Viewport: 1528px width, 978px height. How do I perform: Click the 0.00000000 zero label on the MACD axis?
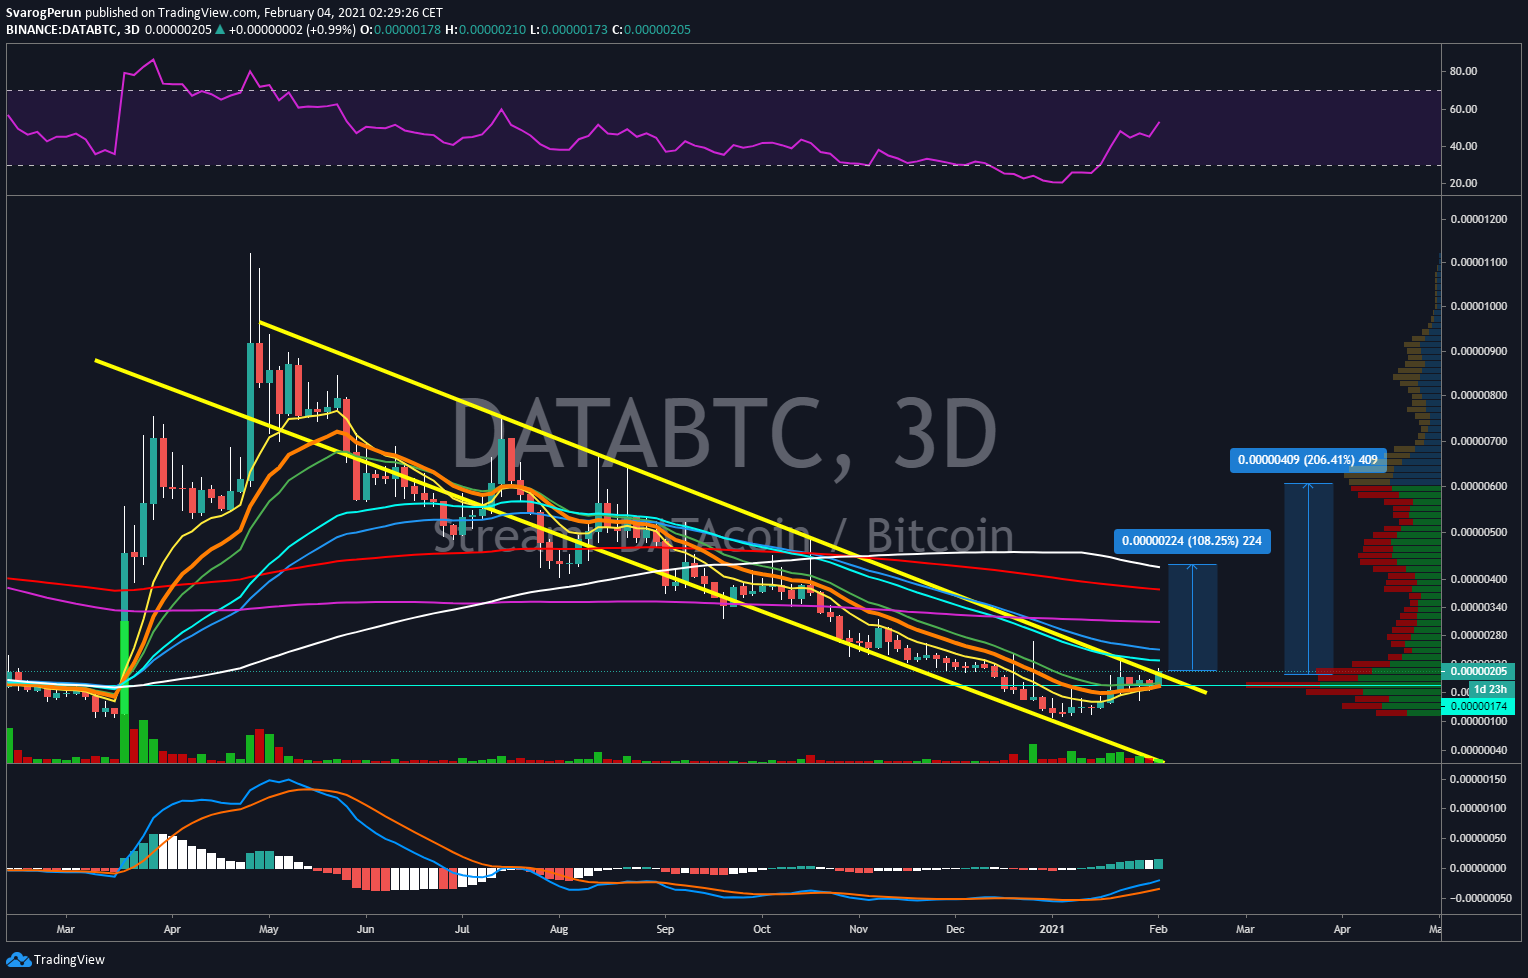[x=1478, y=868]
